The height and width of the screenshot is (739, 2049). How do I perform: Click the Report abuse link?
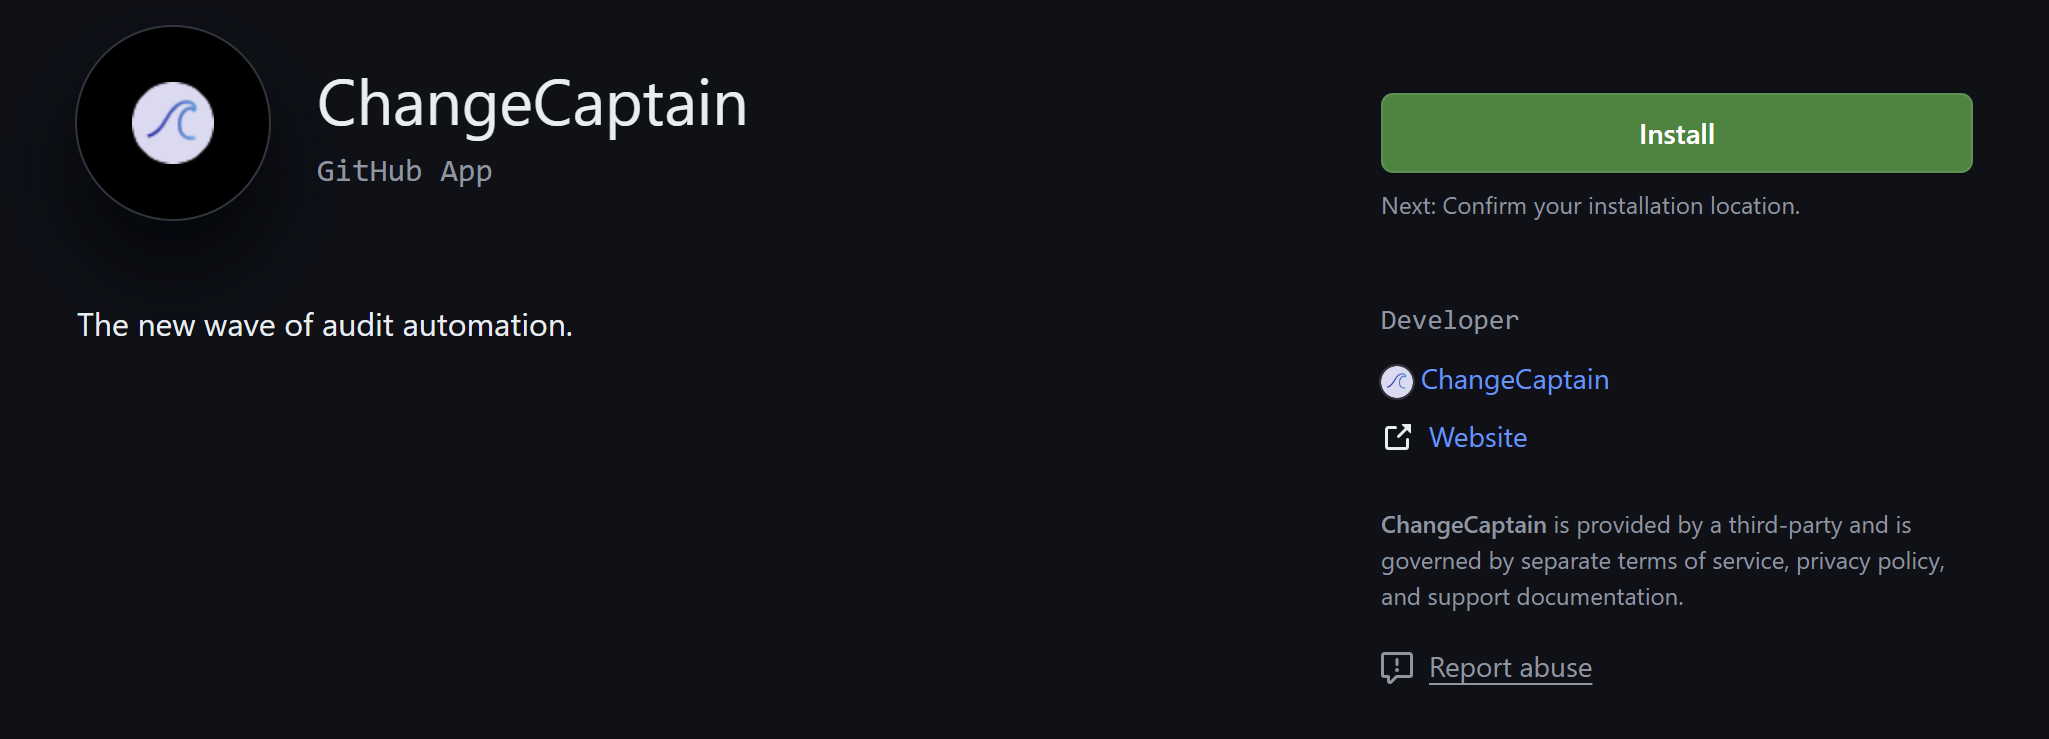(1510, 668)
